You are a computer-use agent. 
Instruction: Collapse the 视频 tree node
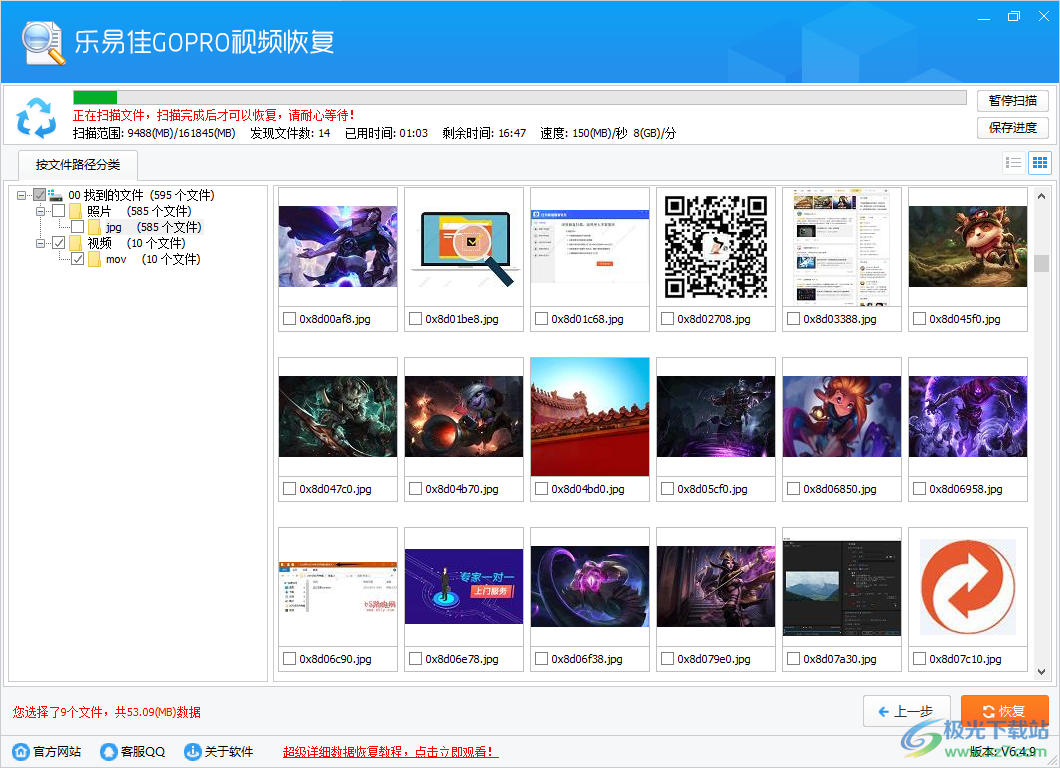coord(41,243)
